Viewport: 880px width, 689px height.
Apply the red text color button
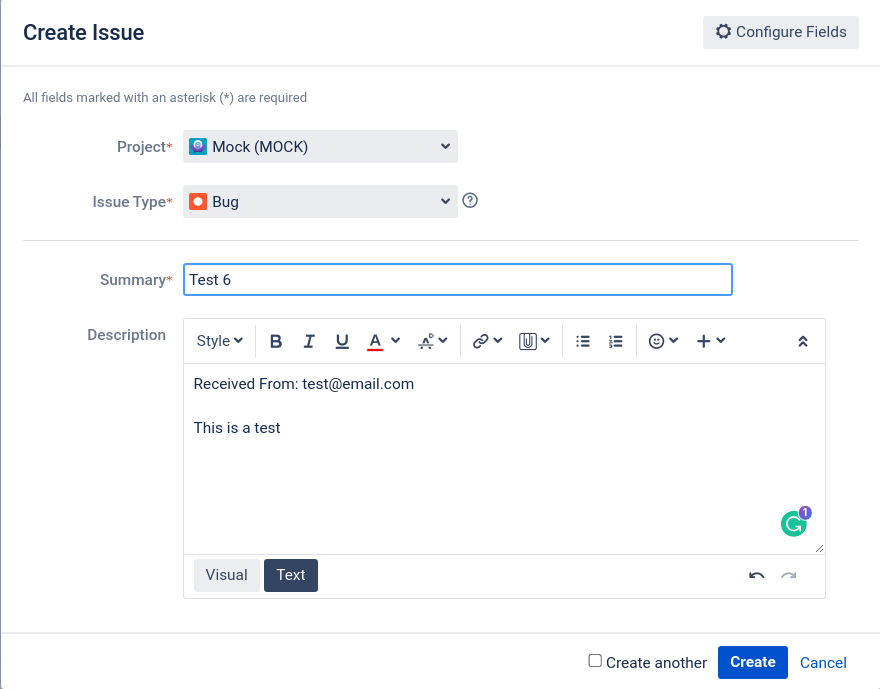[375, 341]
